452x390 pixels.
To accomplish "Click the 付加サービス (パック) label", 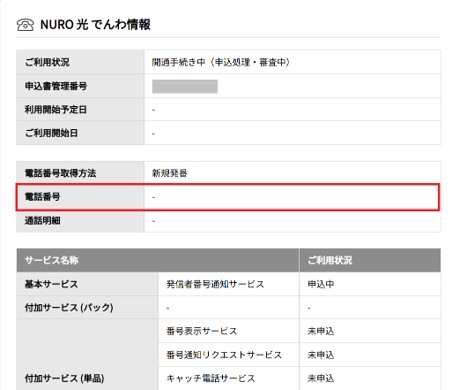I will click(x=69, y=307).
